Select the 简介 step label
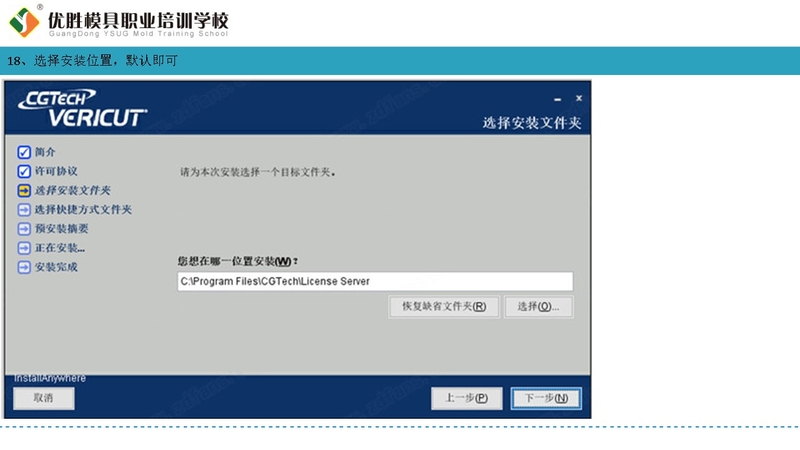The width and height of the screenshot is (800, 450). pos(45,152)
